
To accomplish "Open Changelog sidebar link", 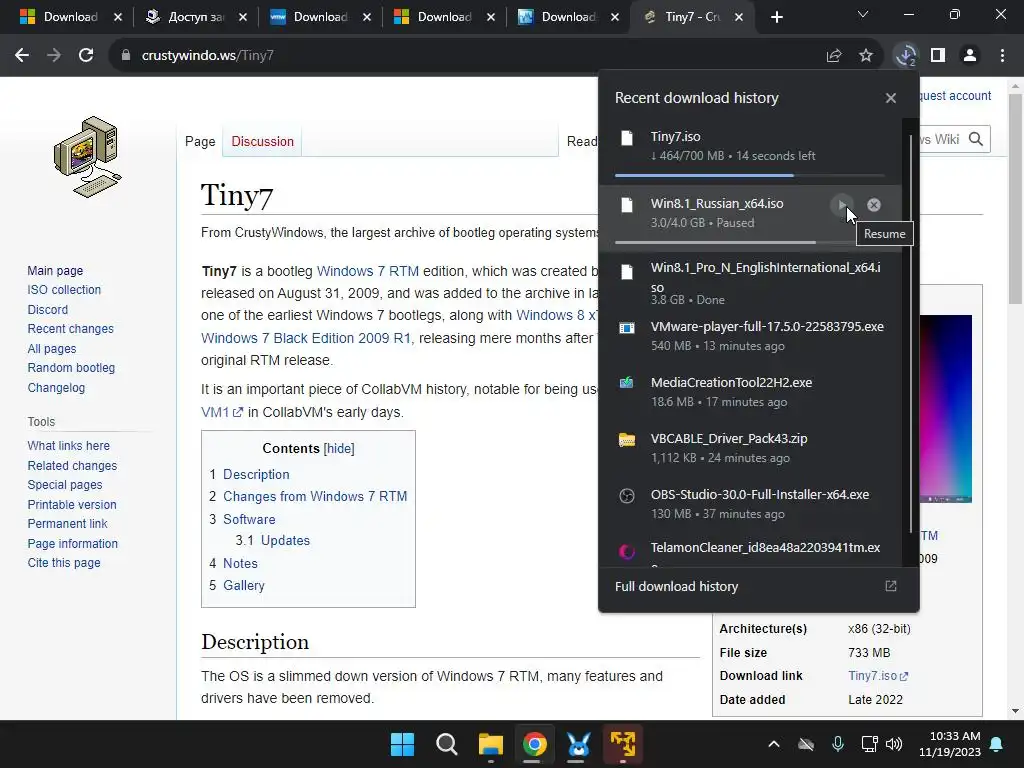I will (56, 387).
